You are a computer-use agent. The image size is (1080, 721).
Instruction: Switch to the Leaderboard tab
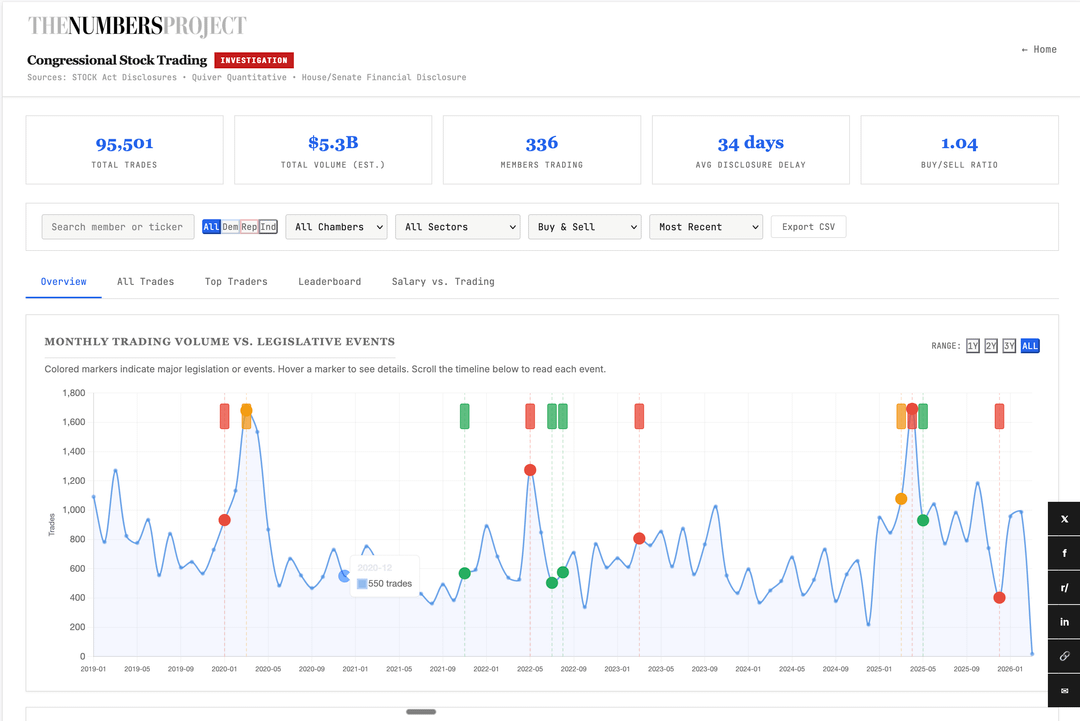click(329, 282)
